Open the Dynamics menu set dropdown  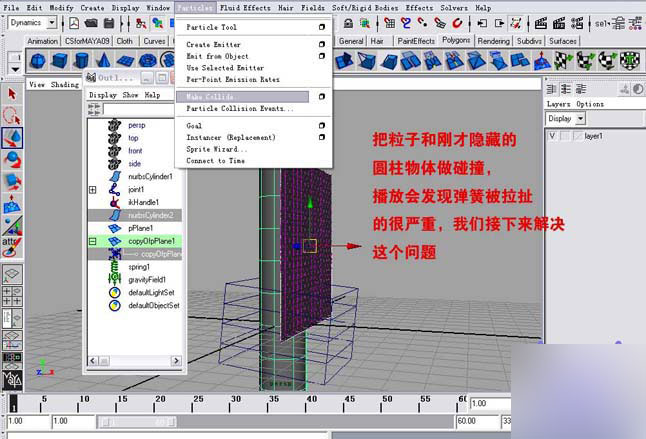52,23
